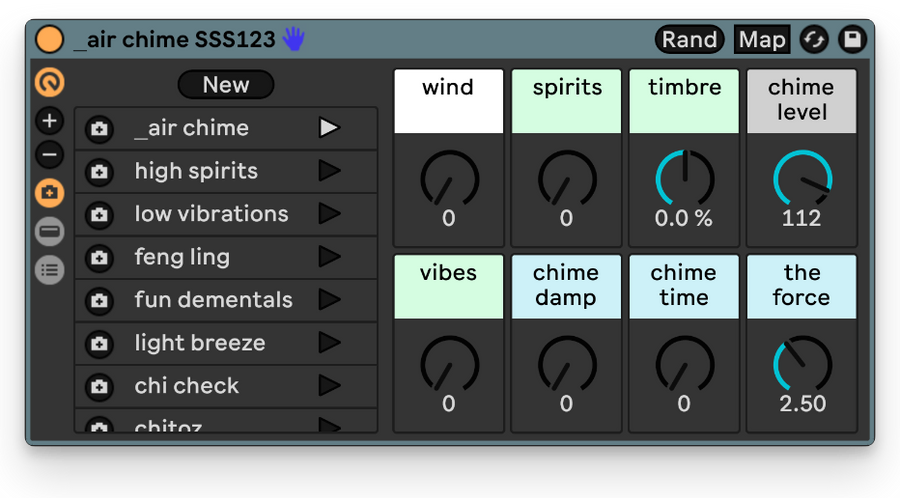Launch the feng ling variation
The height and width of the screenshot is (498, 900).
pos(329,256)
